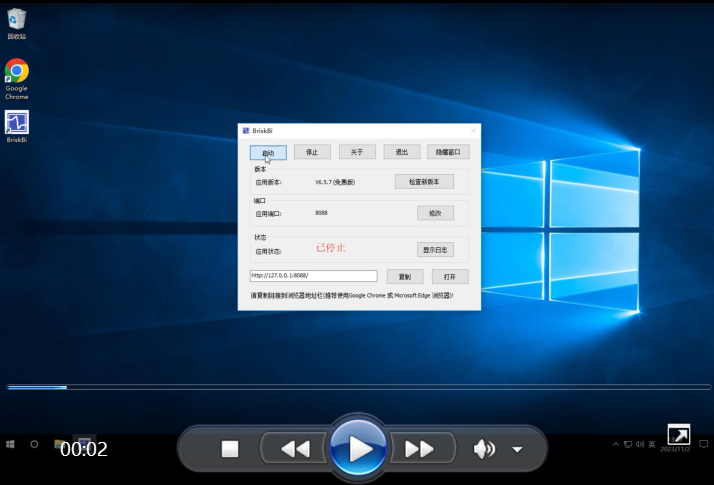
Task: Click the 应用端口: label
Action: [x=268, y=214]
